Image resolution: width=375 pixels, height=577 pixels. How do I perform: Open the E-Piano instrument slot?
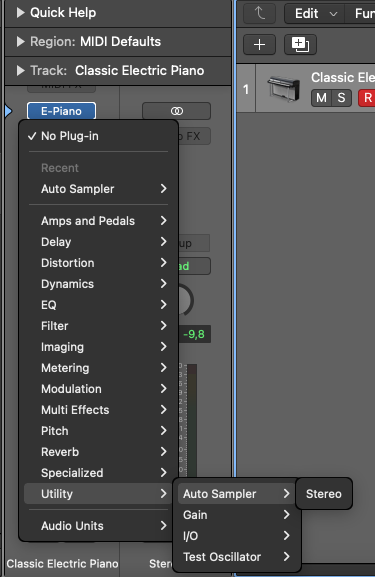point(61,111)
